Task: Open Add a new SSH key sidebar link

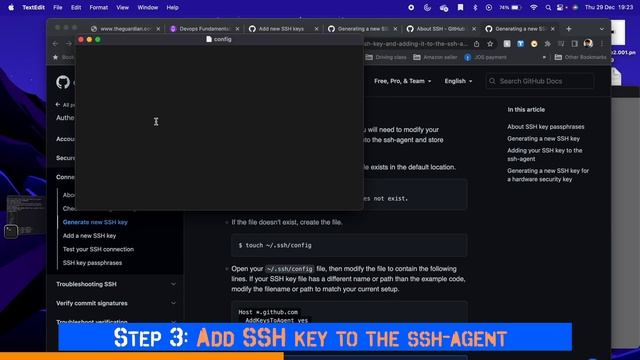Action: coord(89,236)
